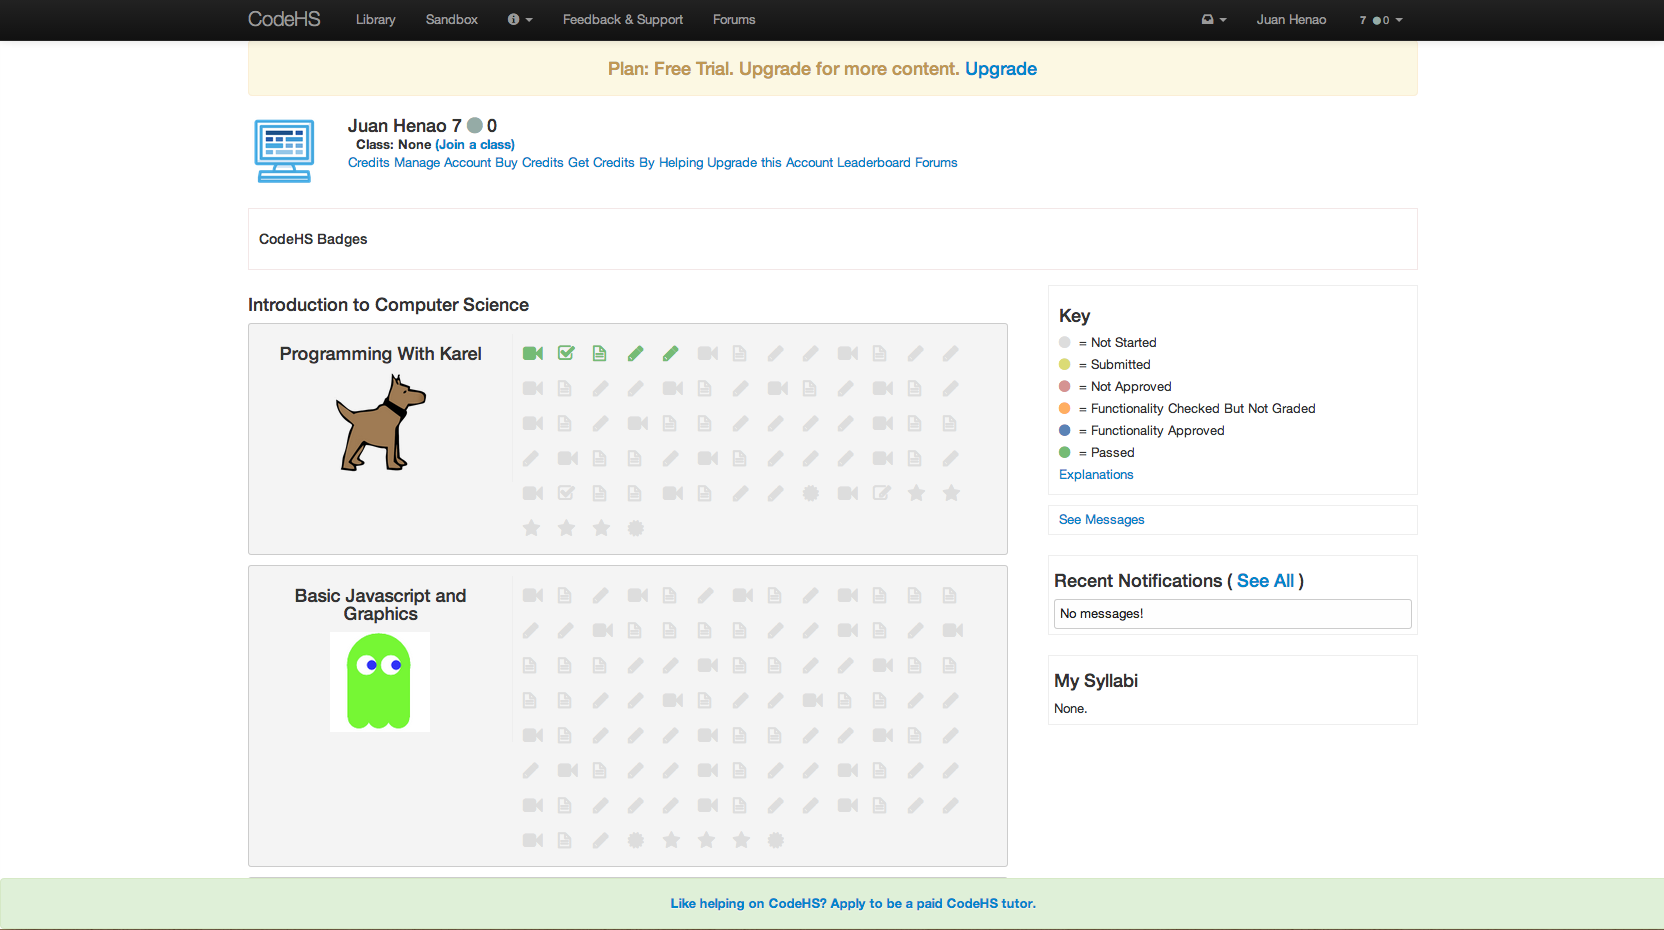The height and width of the screenshot is (930, 1664).
Task: Open the first green pencil exercise in Karel
Action: pos(635,353)
